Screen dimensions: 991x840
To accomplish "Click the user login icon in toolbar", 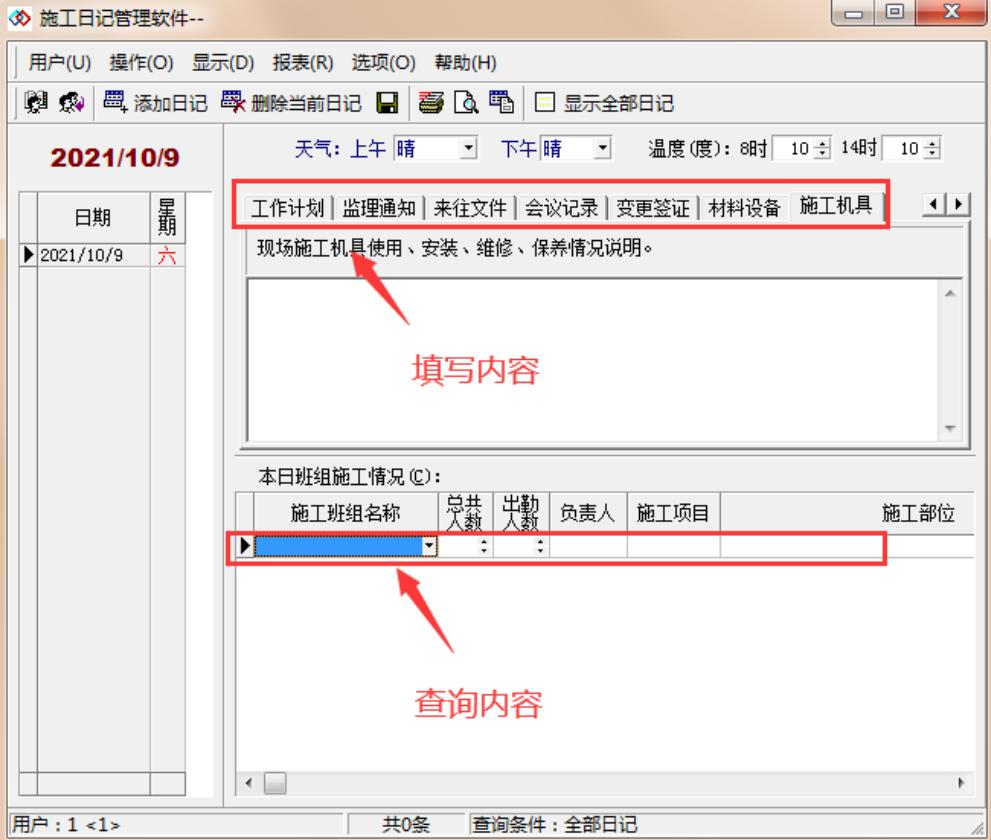I will 36,102.
